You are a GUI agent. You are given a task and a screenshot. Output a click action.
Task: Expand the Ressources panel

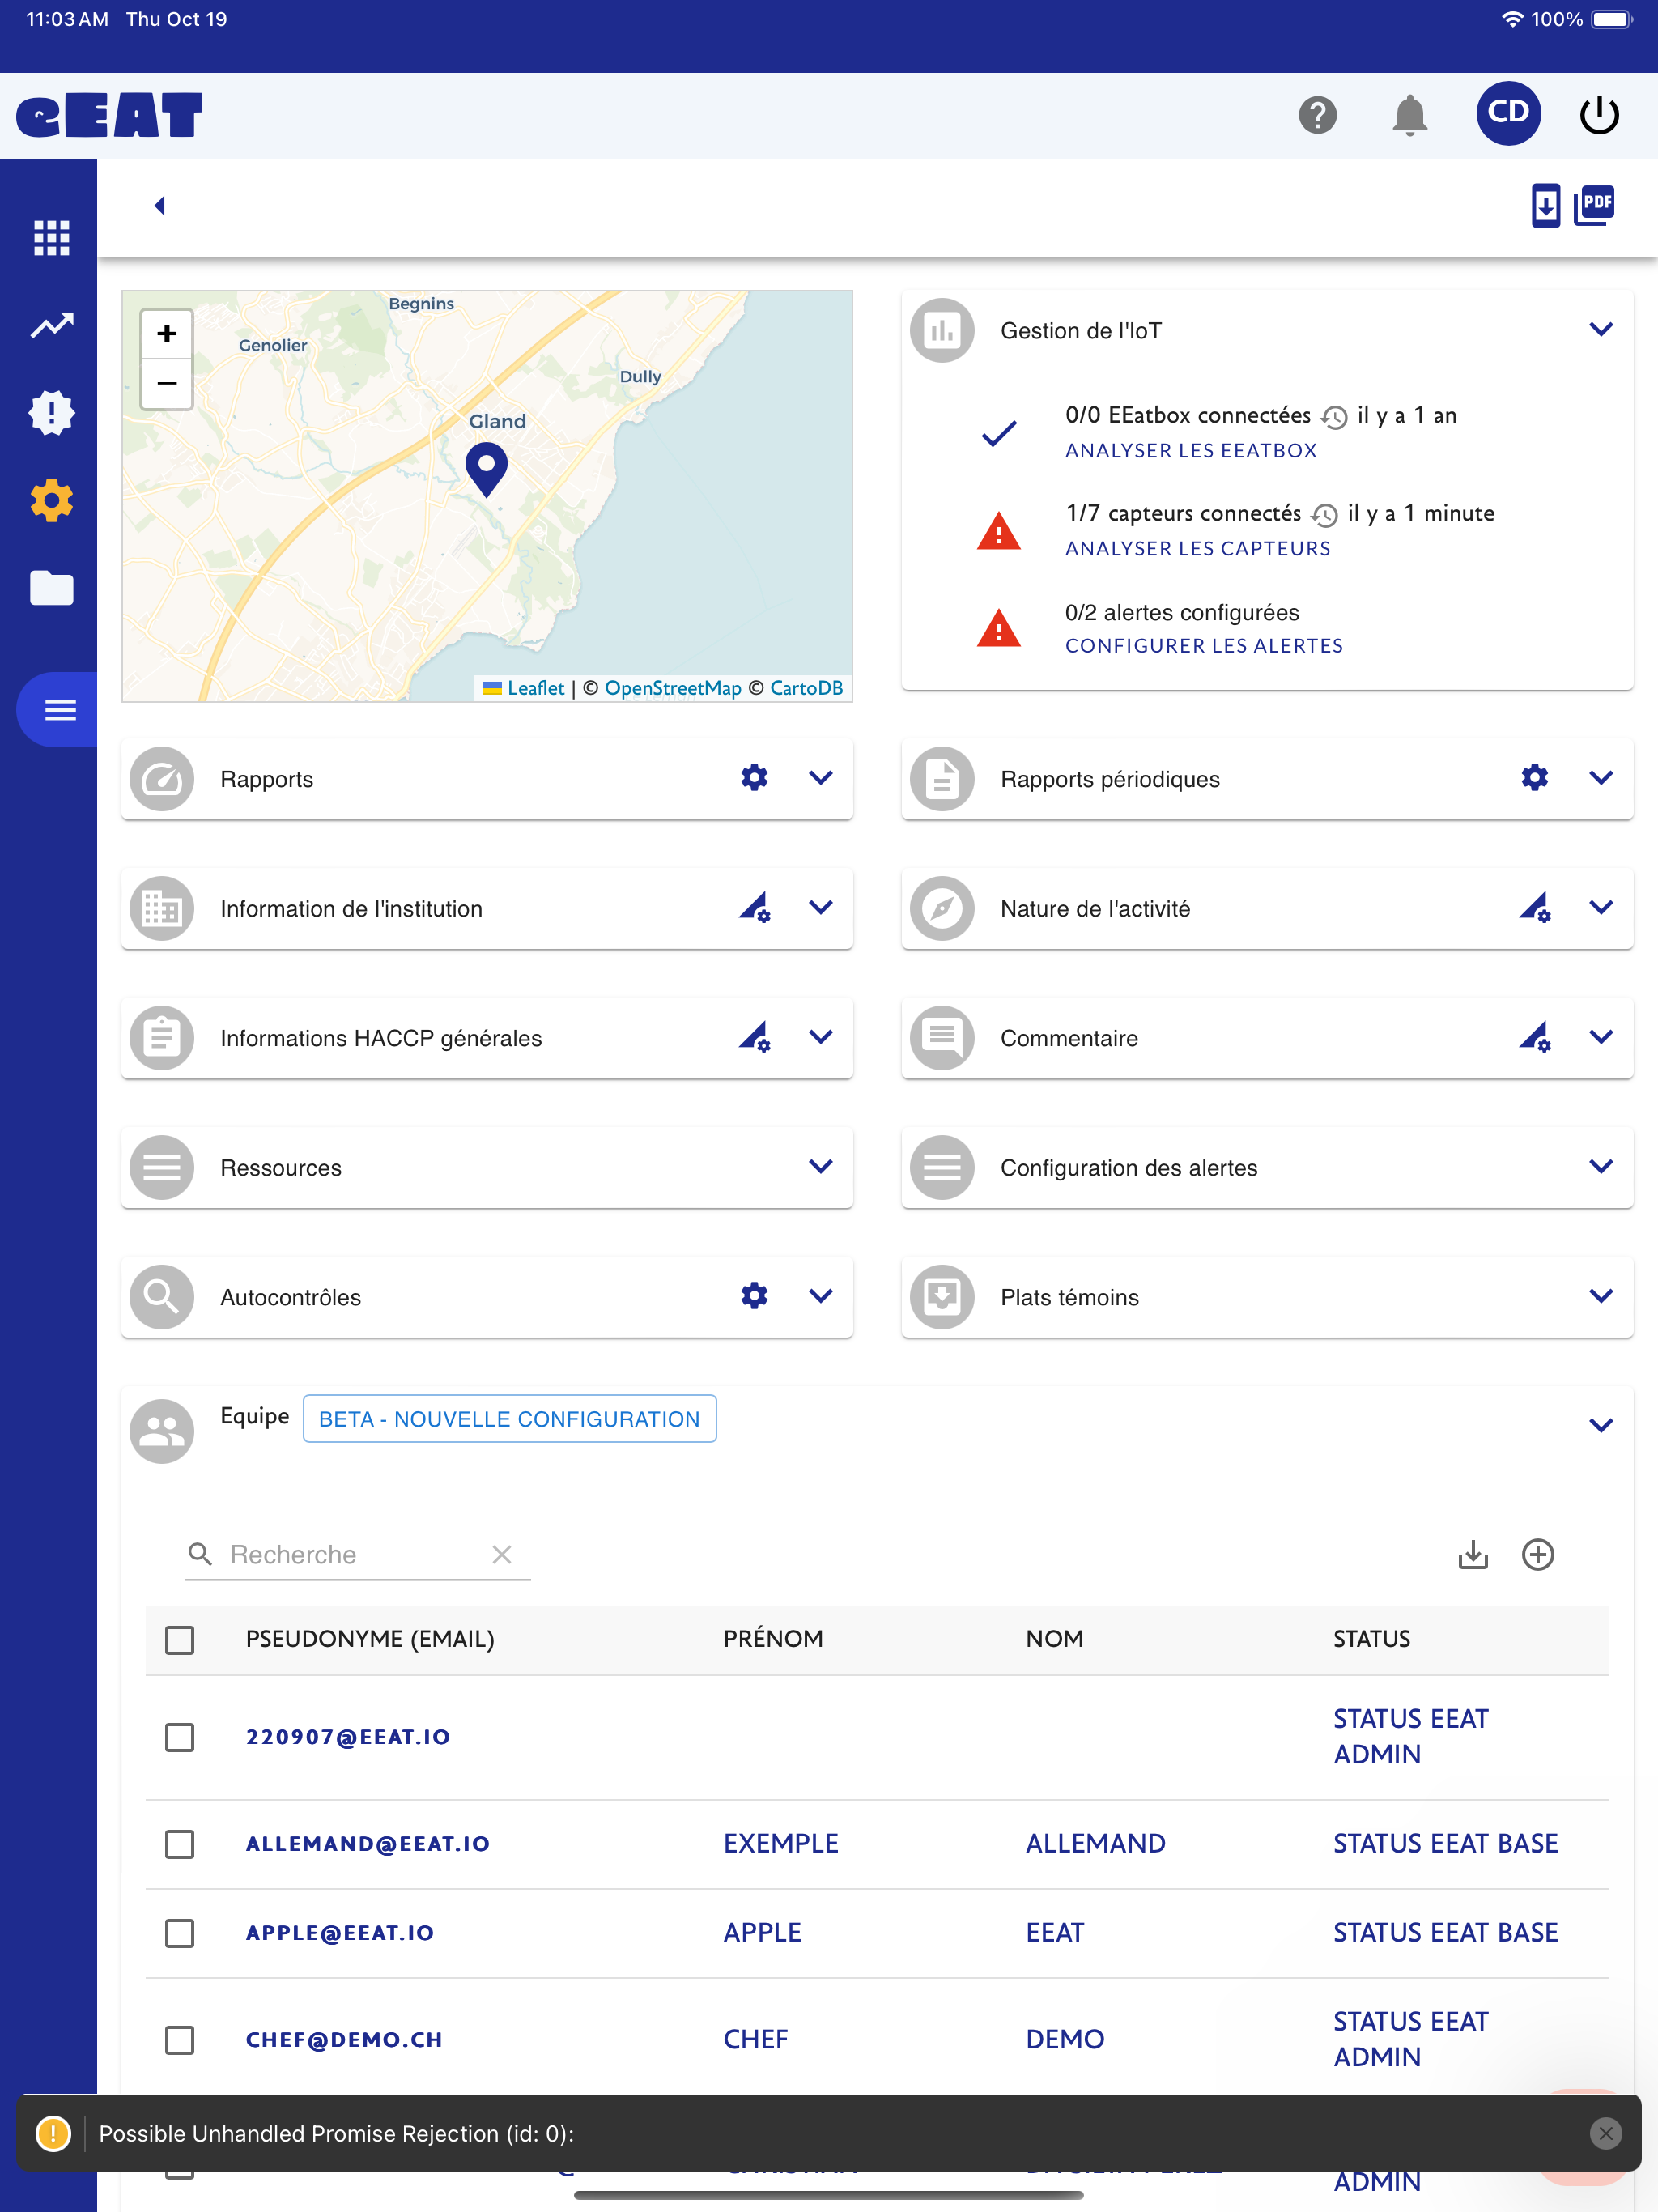(821, 1166)
